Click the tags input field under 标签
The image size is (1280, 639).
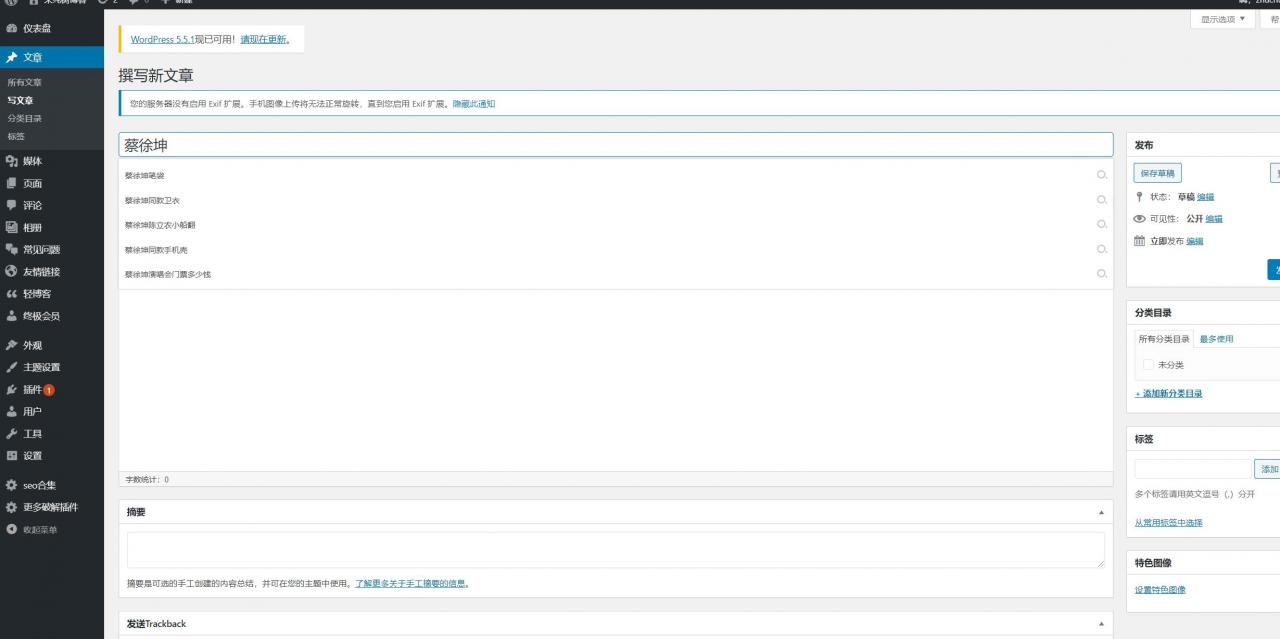click(1192, 469)
